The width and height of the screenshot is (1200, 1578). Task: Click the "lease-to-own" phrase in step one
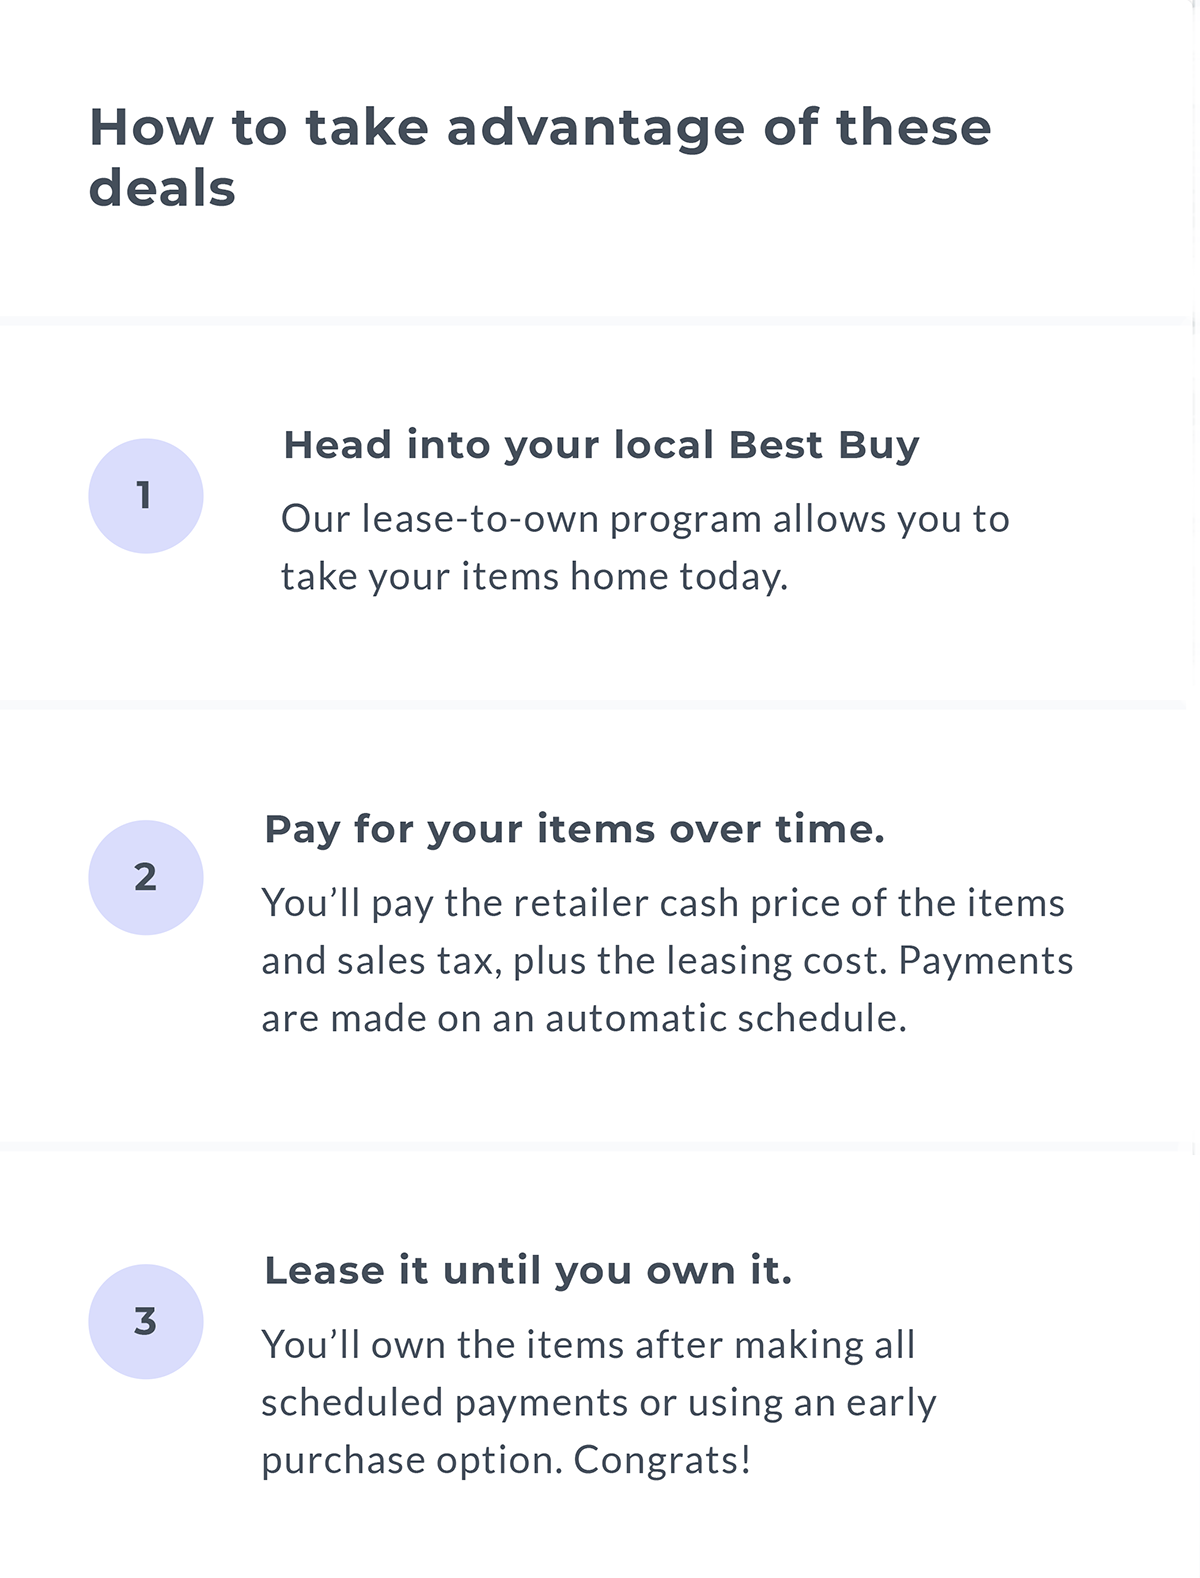480,519
